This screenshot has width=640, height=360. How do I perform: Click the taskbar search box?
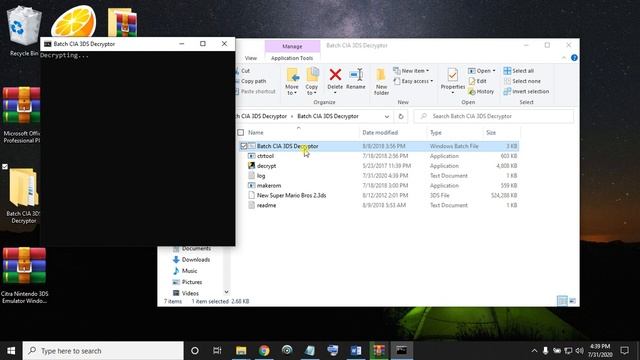[x=103, y=351]
